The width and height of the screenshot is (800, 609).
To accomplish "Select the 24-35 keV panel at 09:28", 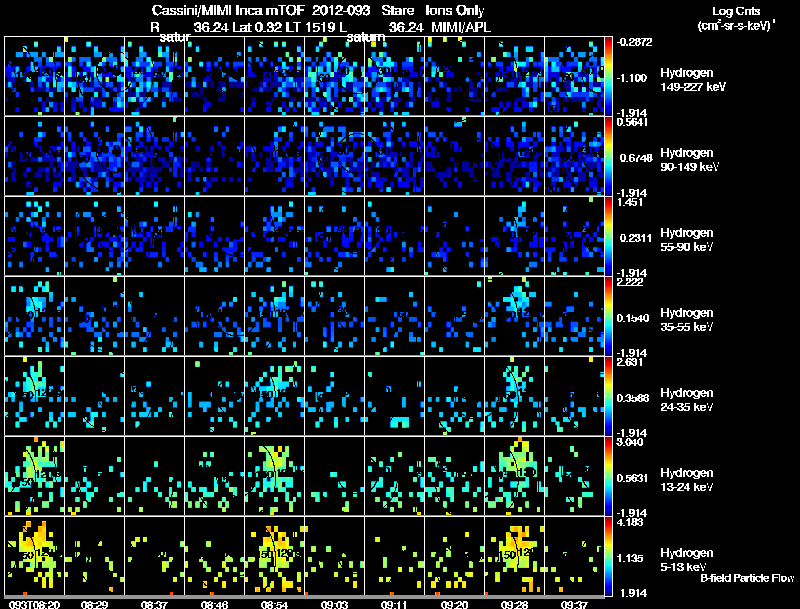I will pos(514,396).
